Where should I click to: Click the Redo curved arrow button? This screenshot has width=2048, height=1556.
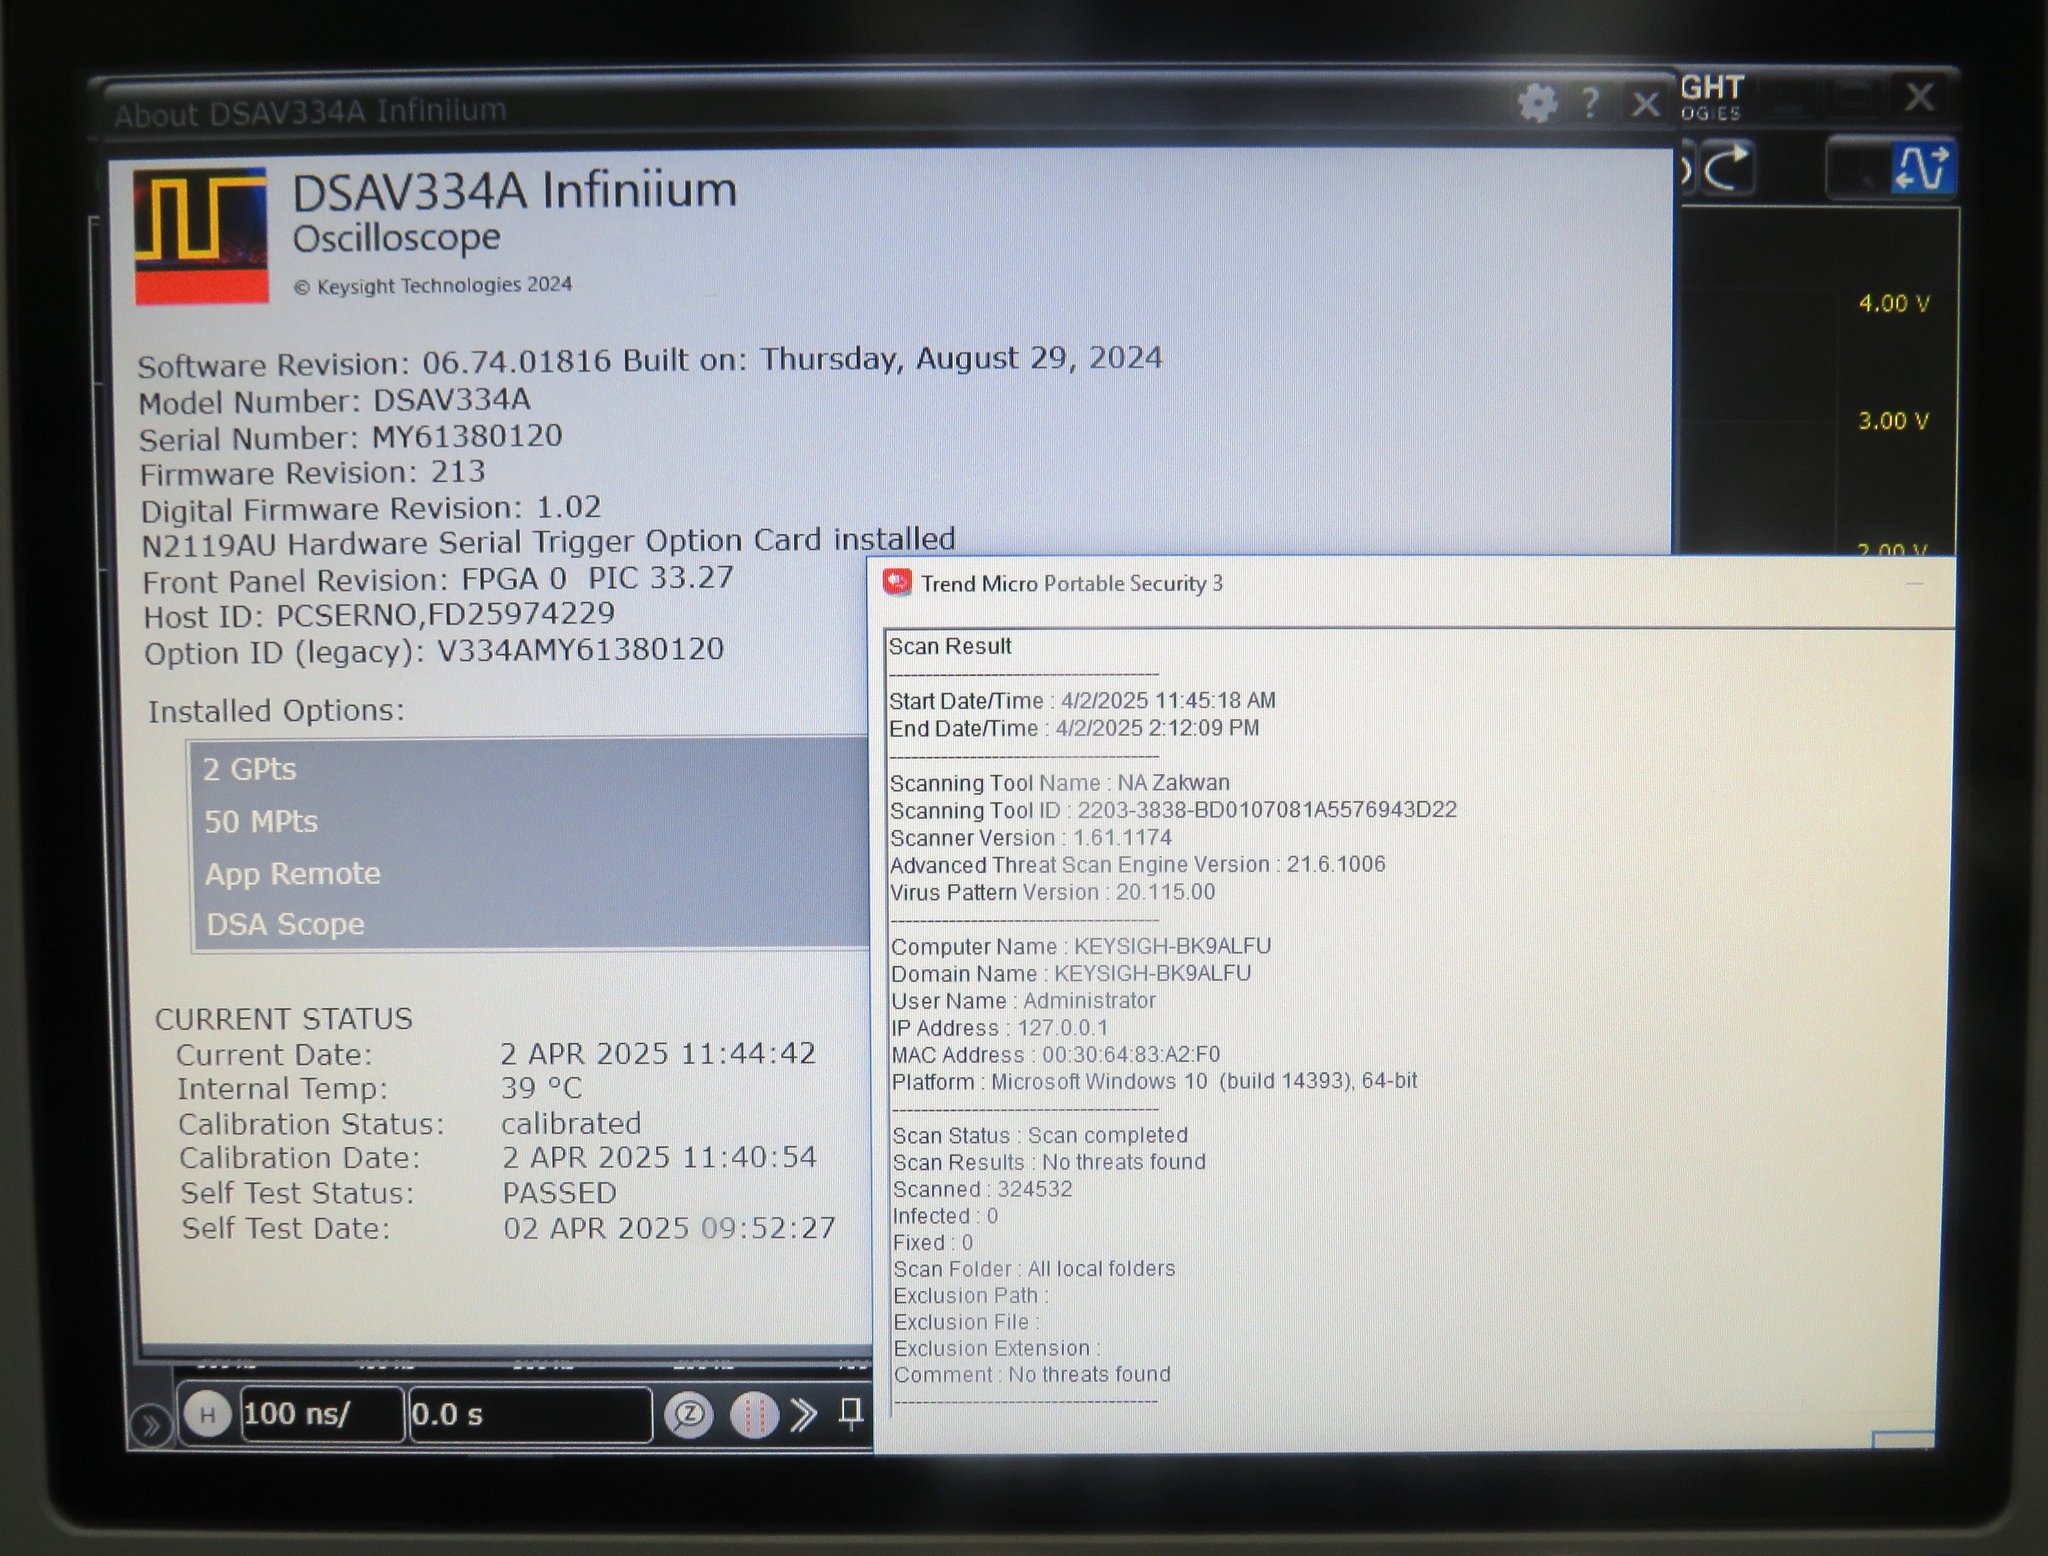click(1727, 168)
